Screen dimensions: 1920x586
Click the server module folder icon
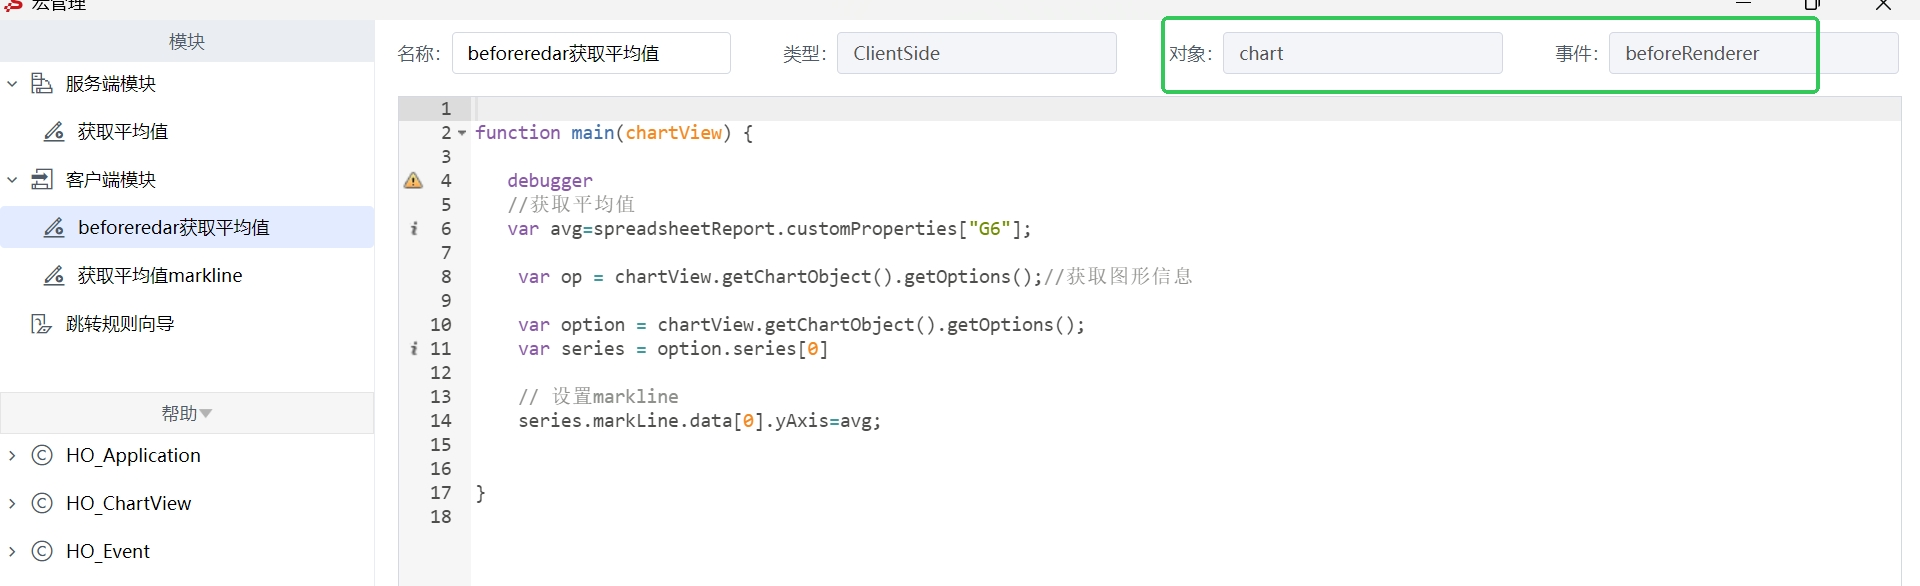[x=42, y=83]
